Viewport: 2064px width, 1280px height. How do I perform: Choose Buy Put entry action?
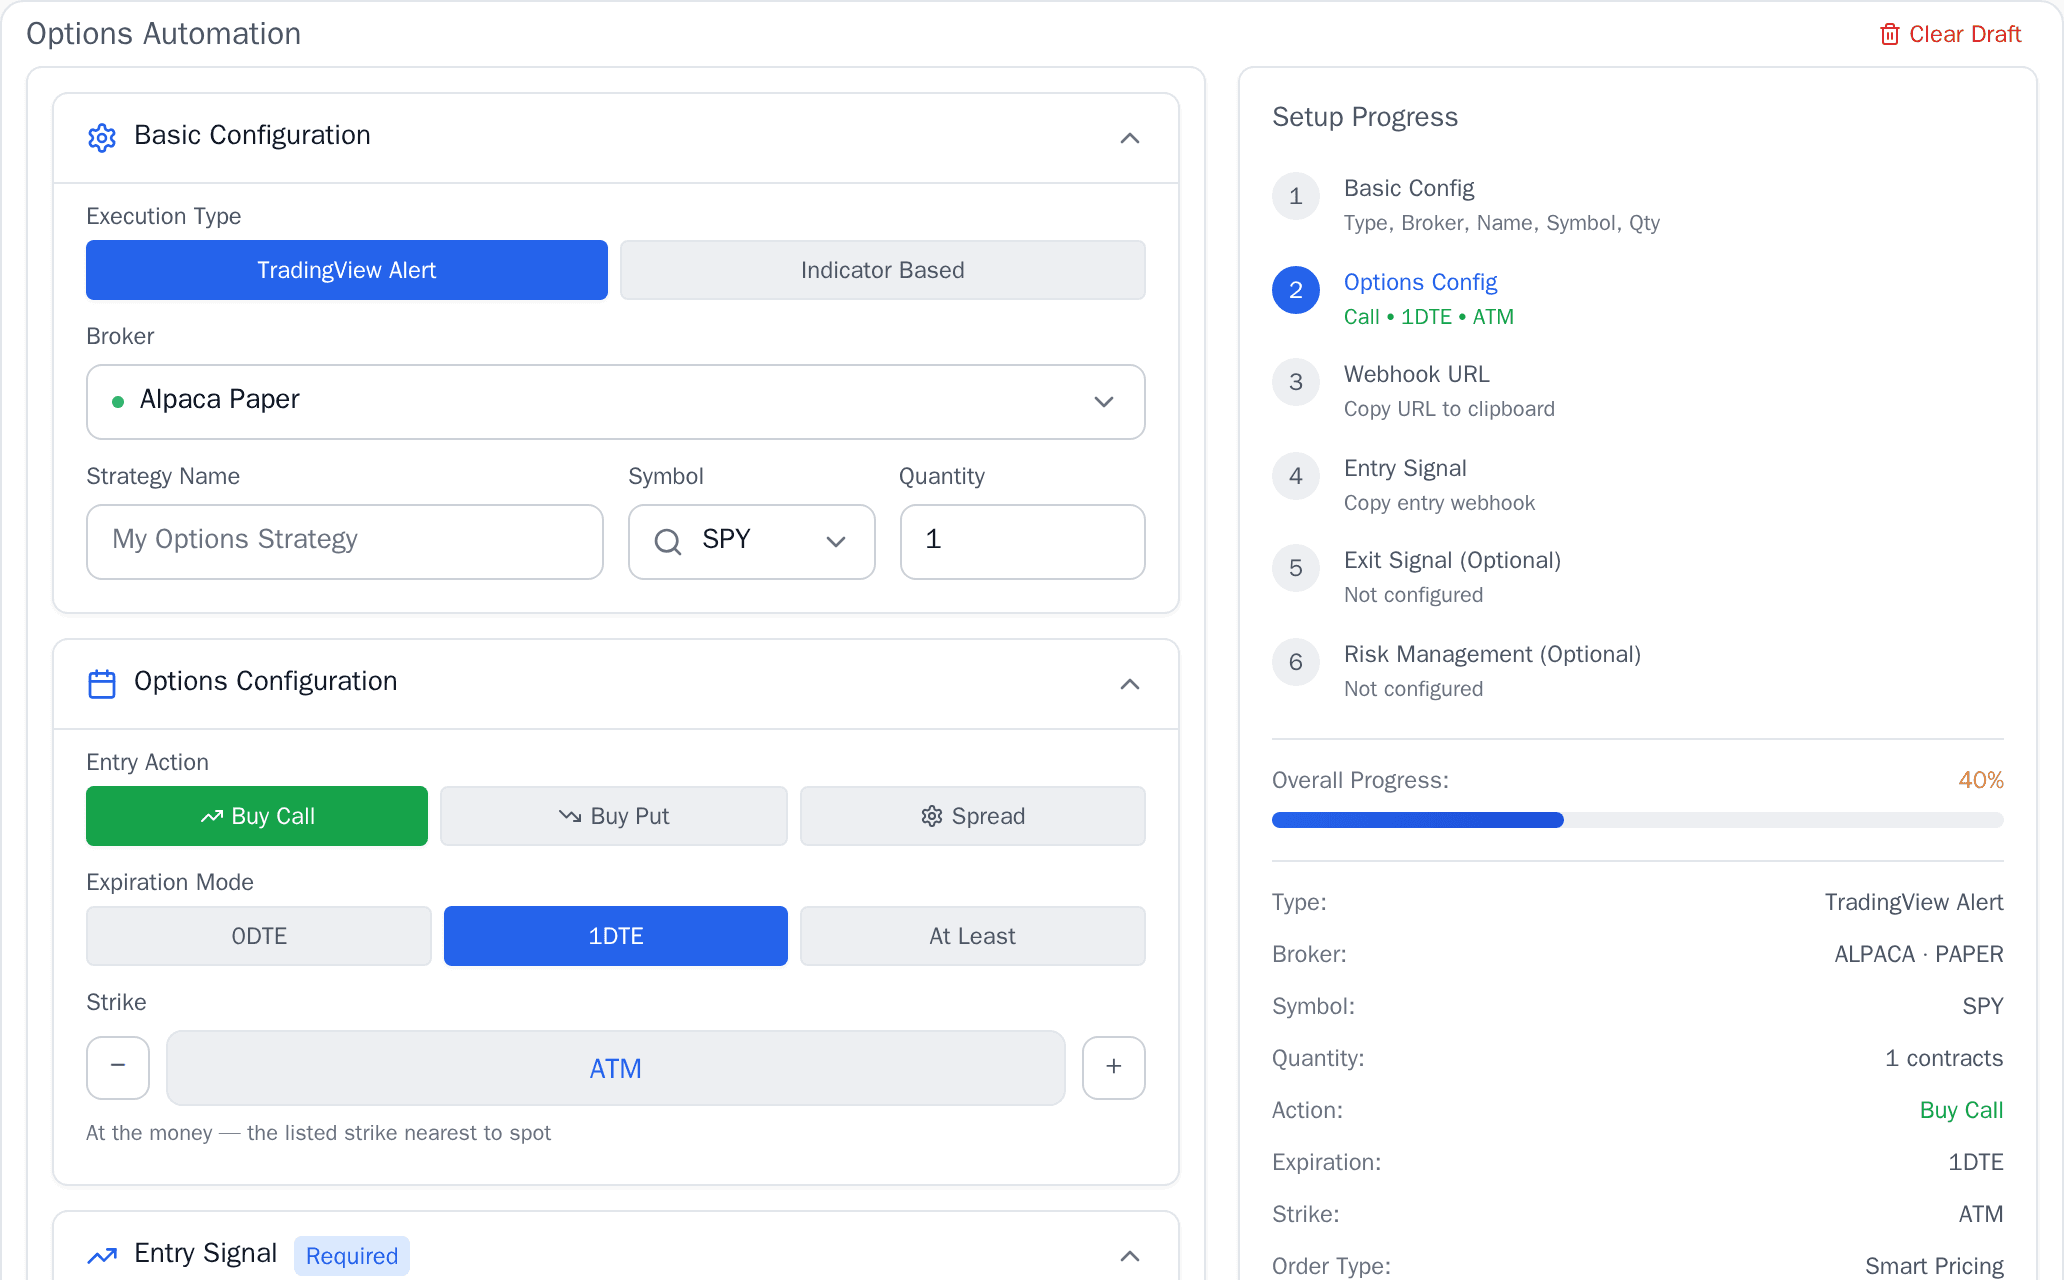coord(614,816)
